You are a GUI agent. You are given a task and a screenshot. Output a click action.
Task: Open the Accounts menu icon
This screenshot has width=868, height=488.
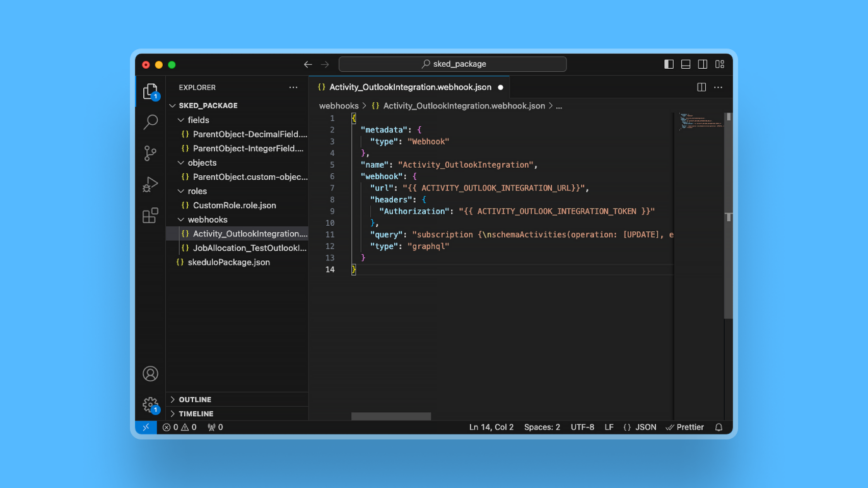click(x=150, y=374)
